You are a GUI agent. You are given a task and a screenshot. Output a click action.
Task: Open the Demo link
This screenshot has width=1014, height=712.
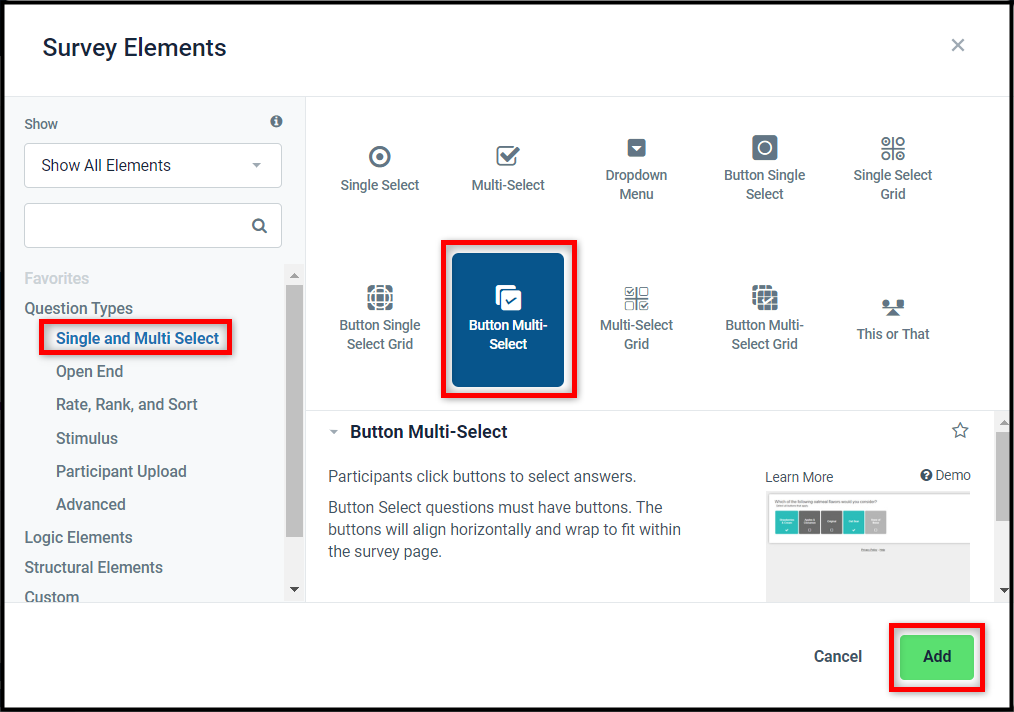coord(946,476)
